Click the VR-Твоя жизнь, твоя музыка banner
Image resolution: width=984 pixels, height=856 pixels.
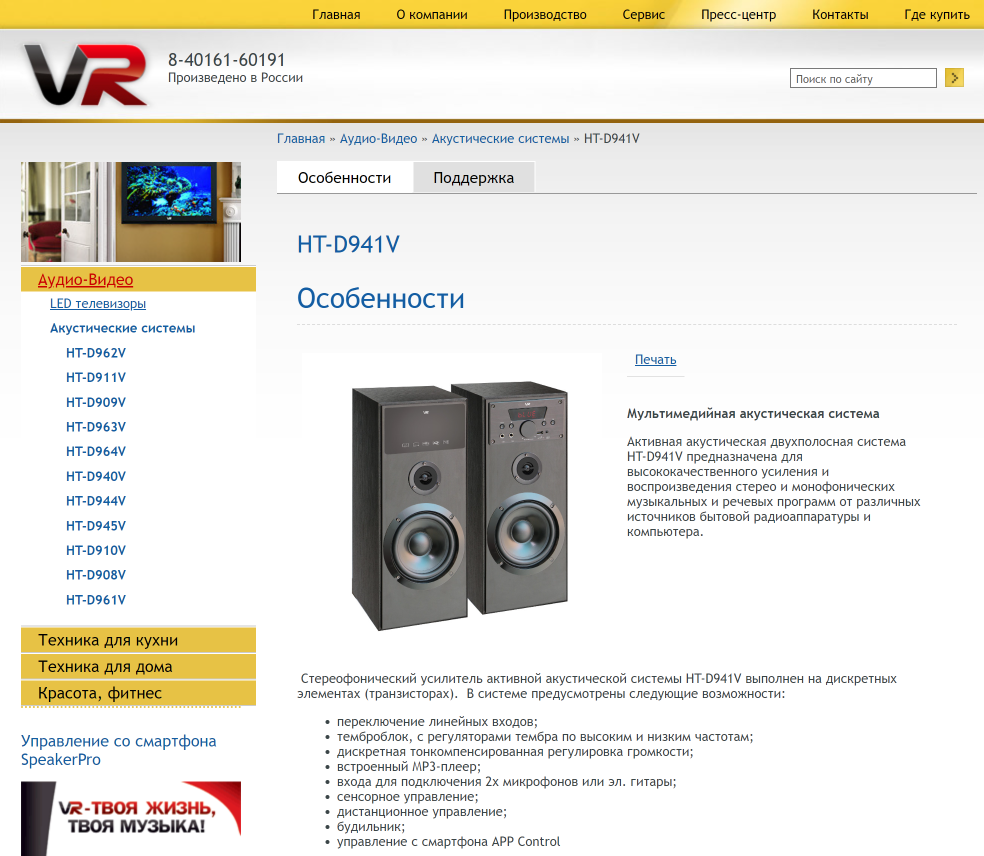point(131,818)
